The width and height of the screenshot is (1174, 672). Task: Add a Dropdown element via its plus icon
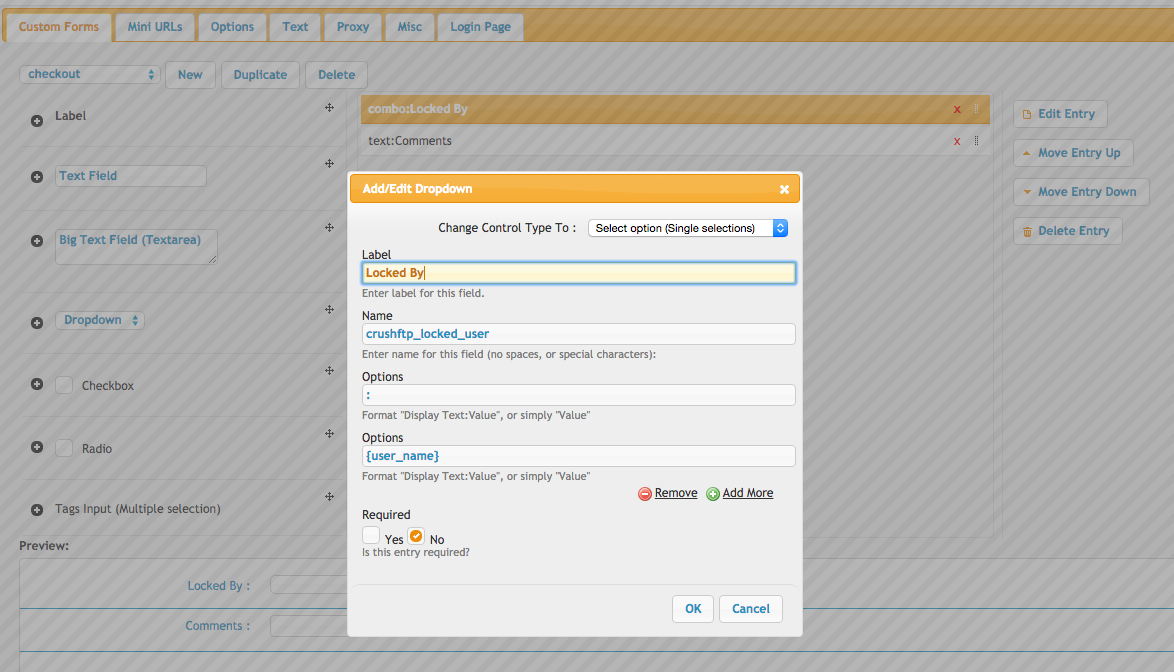(37, 323)
